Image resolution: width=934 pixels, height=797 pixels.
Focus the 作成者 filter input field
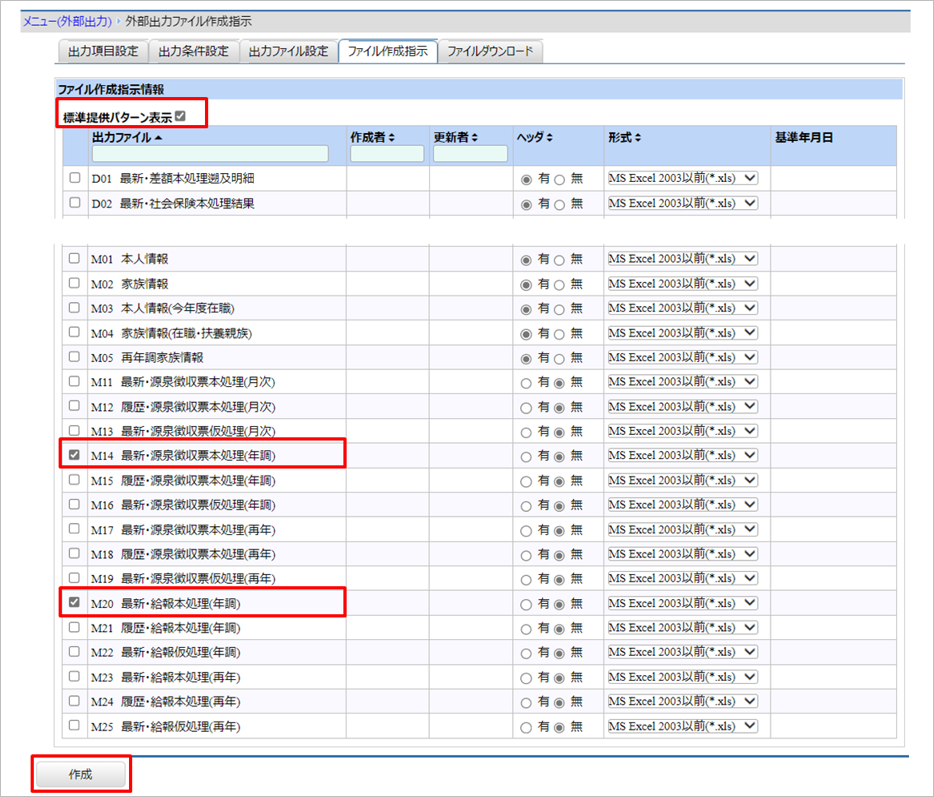(x=387, y=154)
